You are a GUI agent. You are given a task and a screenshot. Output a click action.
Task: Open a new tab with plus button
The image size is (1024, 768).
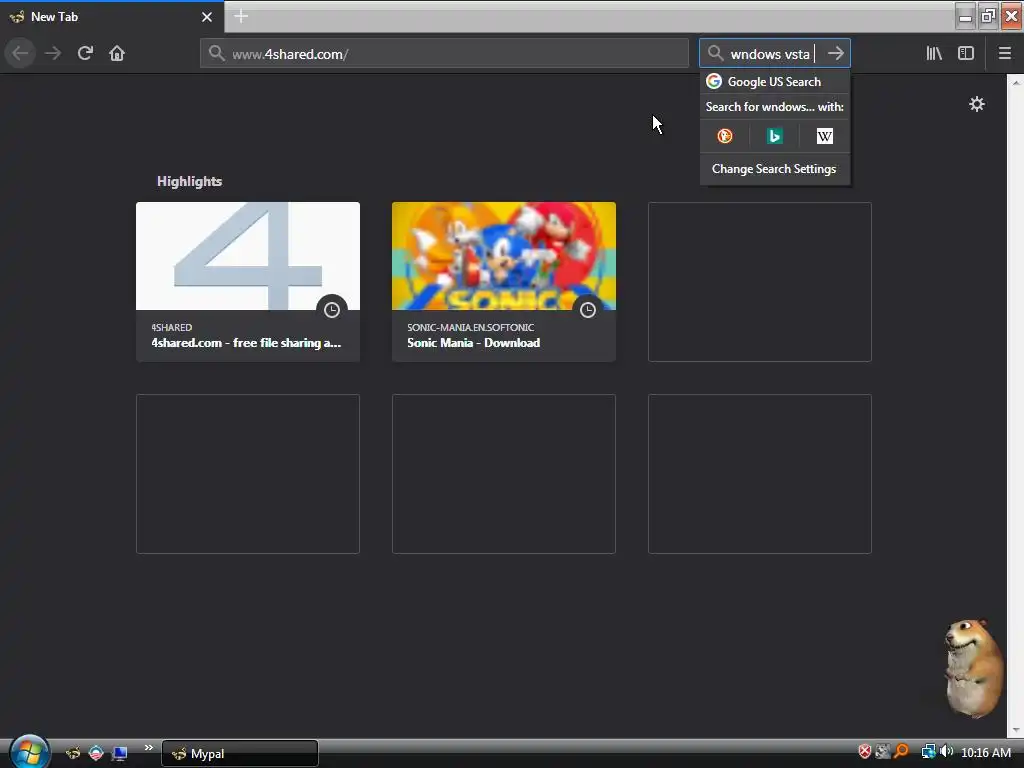(241, 16)
